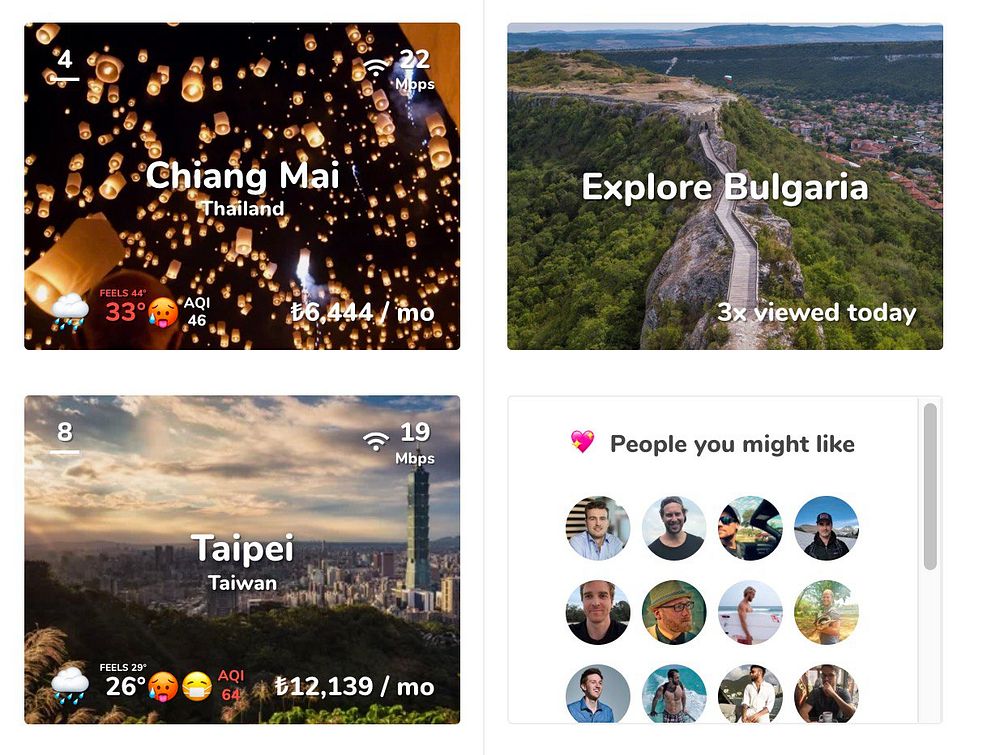The image size is (1000, 755).
Task: Click the Wi-Fi icon on Chiang Mai card
Action: 376,66
